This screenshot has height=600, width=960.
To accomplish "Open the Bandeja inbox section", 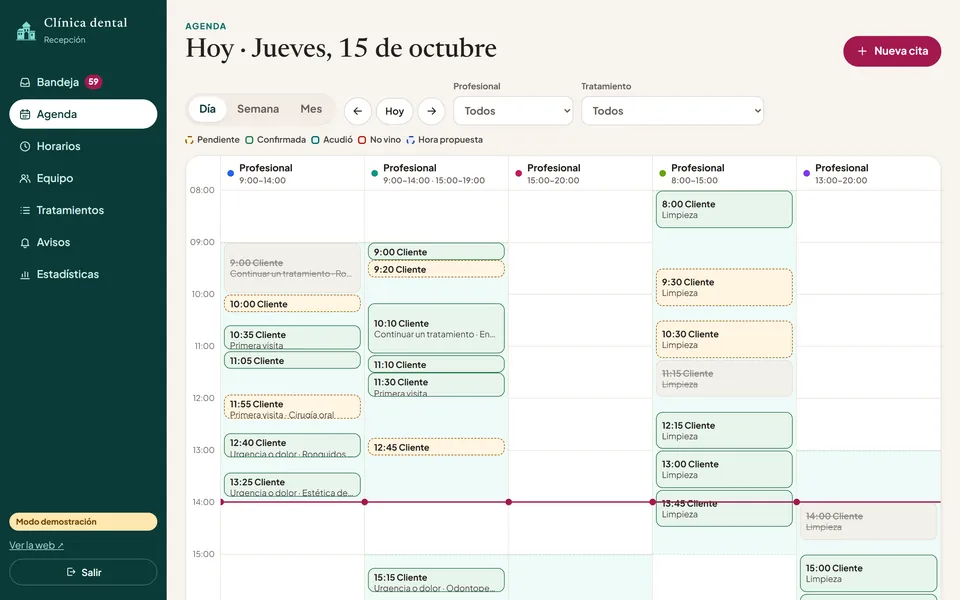I will tap(83, 82).
